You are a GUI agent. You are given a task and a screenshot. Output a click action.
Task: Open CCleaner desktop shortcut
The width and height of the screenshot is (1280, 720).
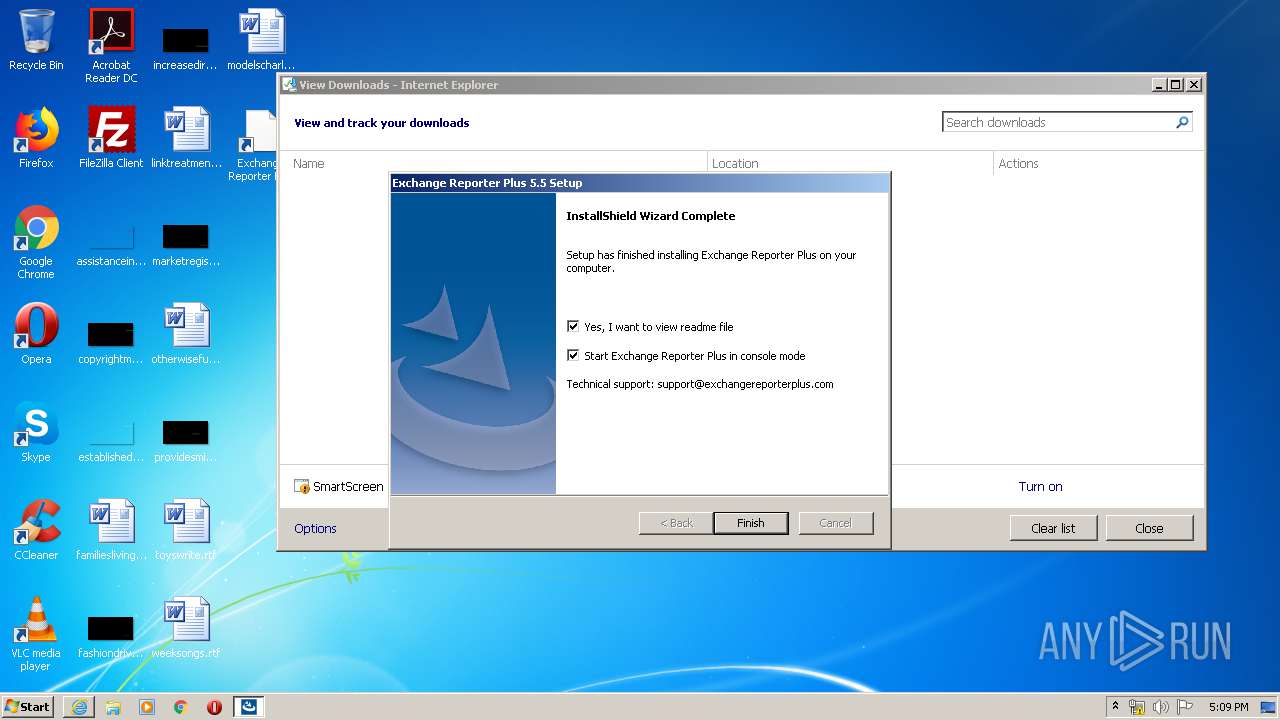(36, 530)
